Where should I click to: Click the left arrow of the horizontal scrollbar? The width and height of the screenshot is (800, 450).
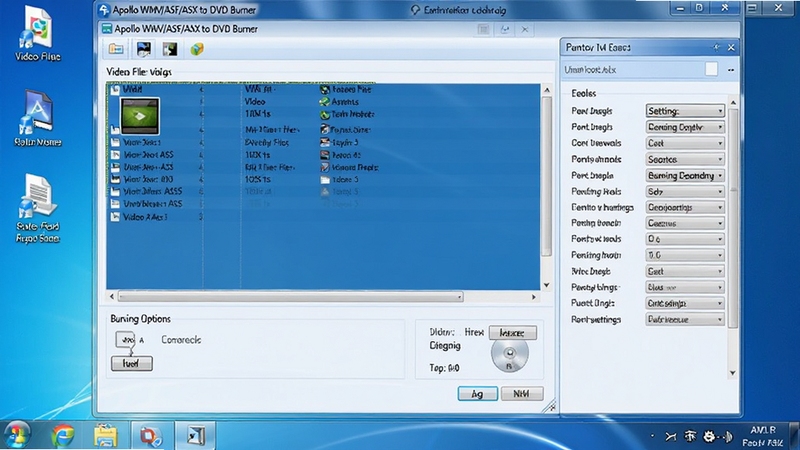(112, 296)
